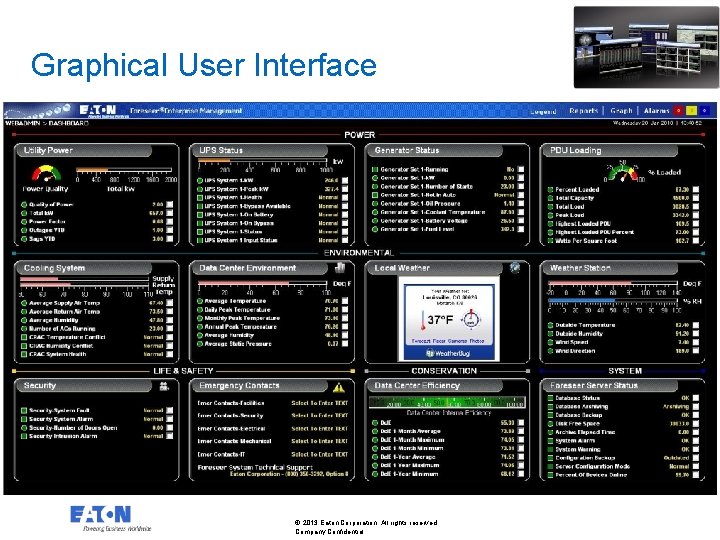The width and height of the screenshot is (720, 540).
Task: Tick the checkbox for Average Humidity in Cooling System
Action: point(170,320)
